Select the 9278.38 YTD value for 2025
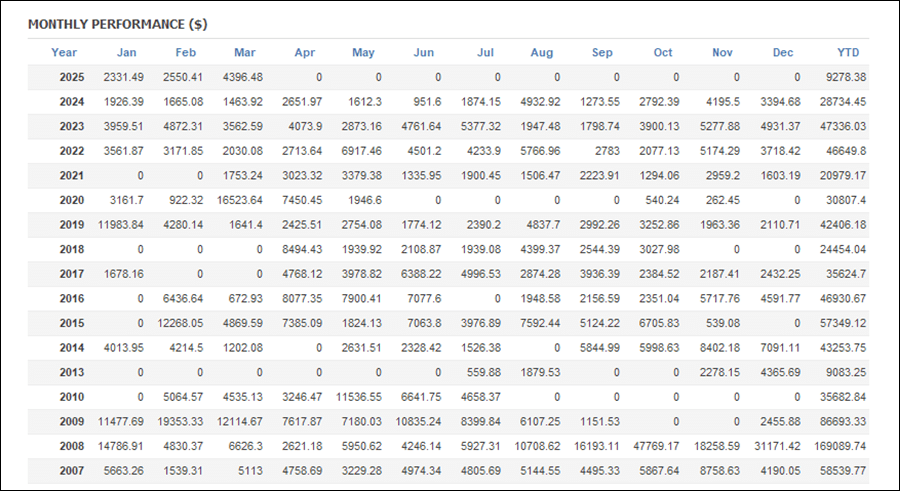The image size is (900, 491). click(846, 77)
